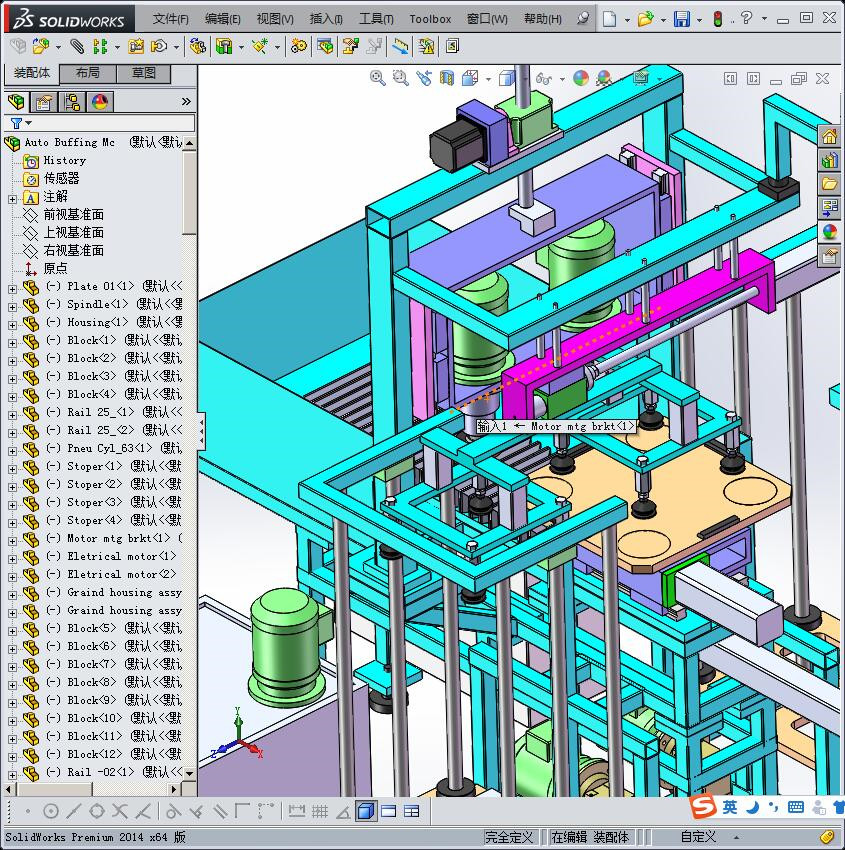845x850 pixels.
Task: Switch to the 草图 tab
Action: coord(144,73)
